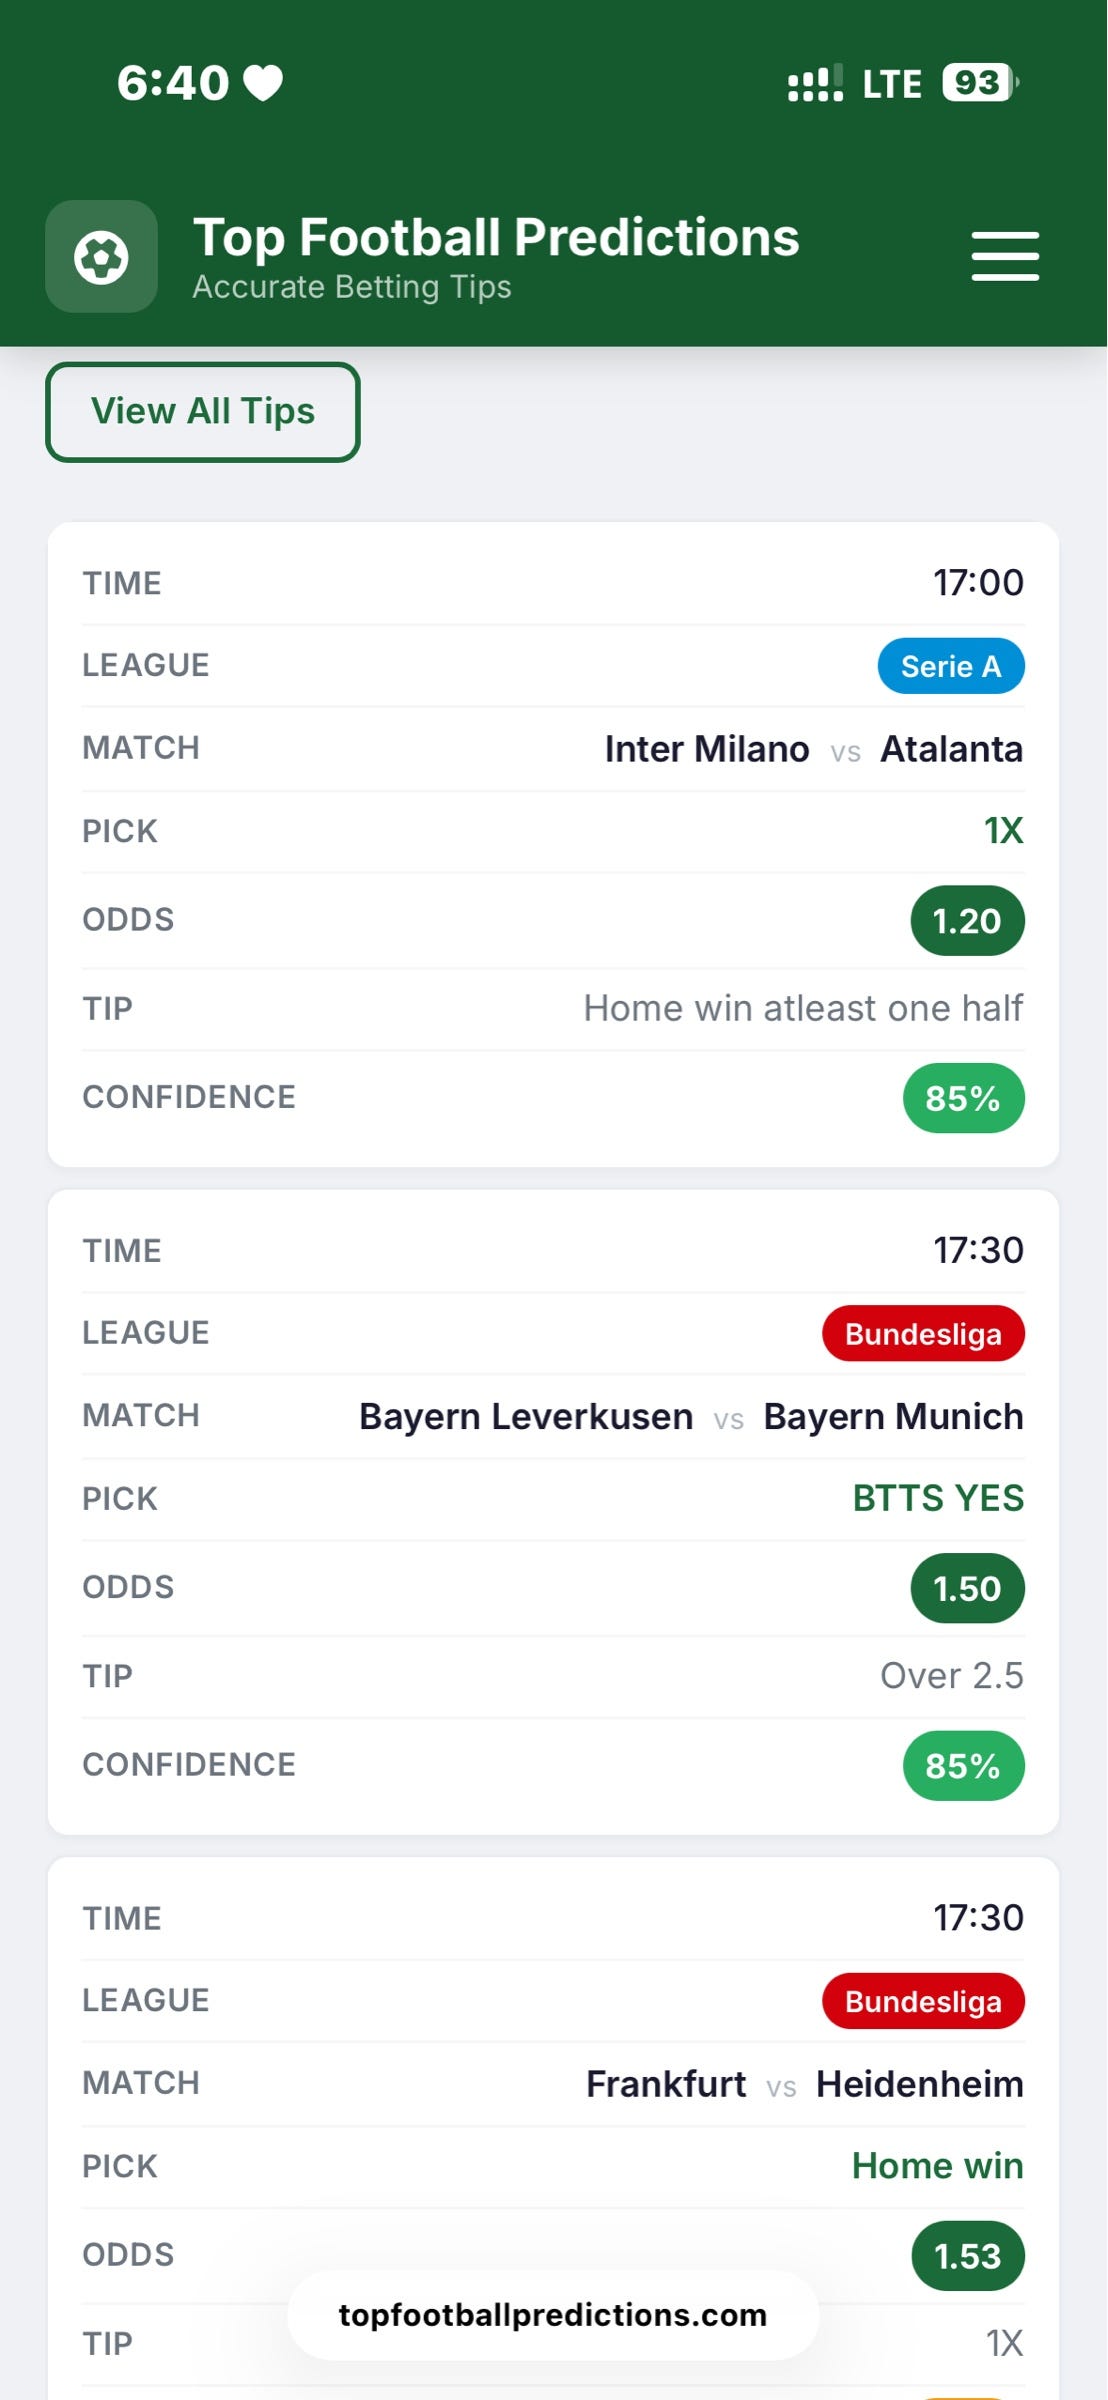Click the Bundesliga badge on Leverkusen match
The width and height of the screenshot is (1108, 2400).
(922, 1333)
